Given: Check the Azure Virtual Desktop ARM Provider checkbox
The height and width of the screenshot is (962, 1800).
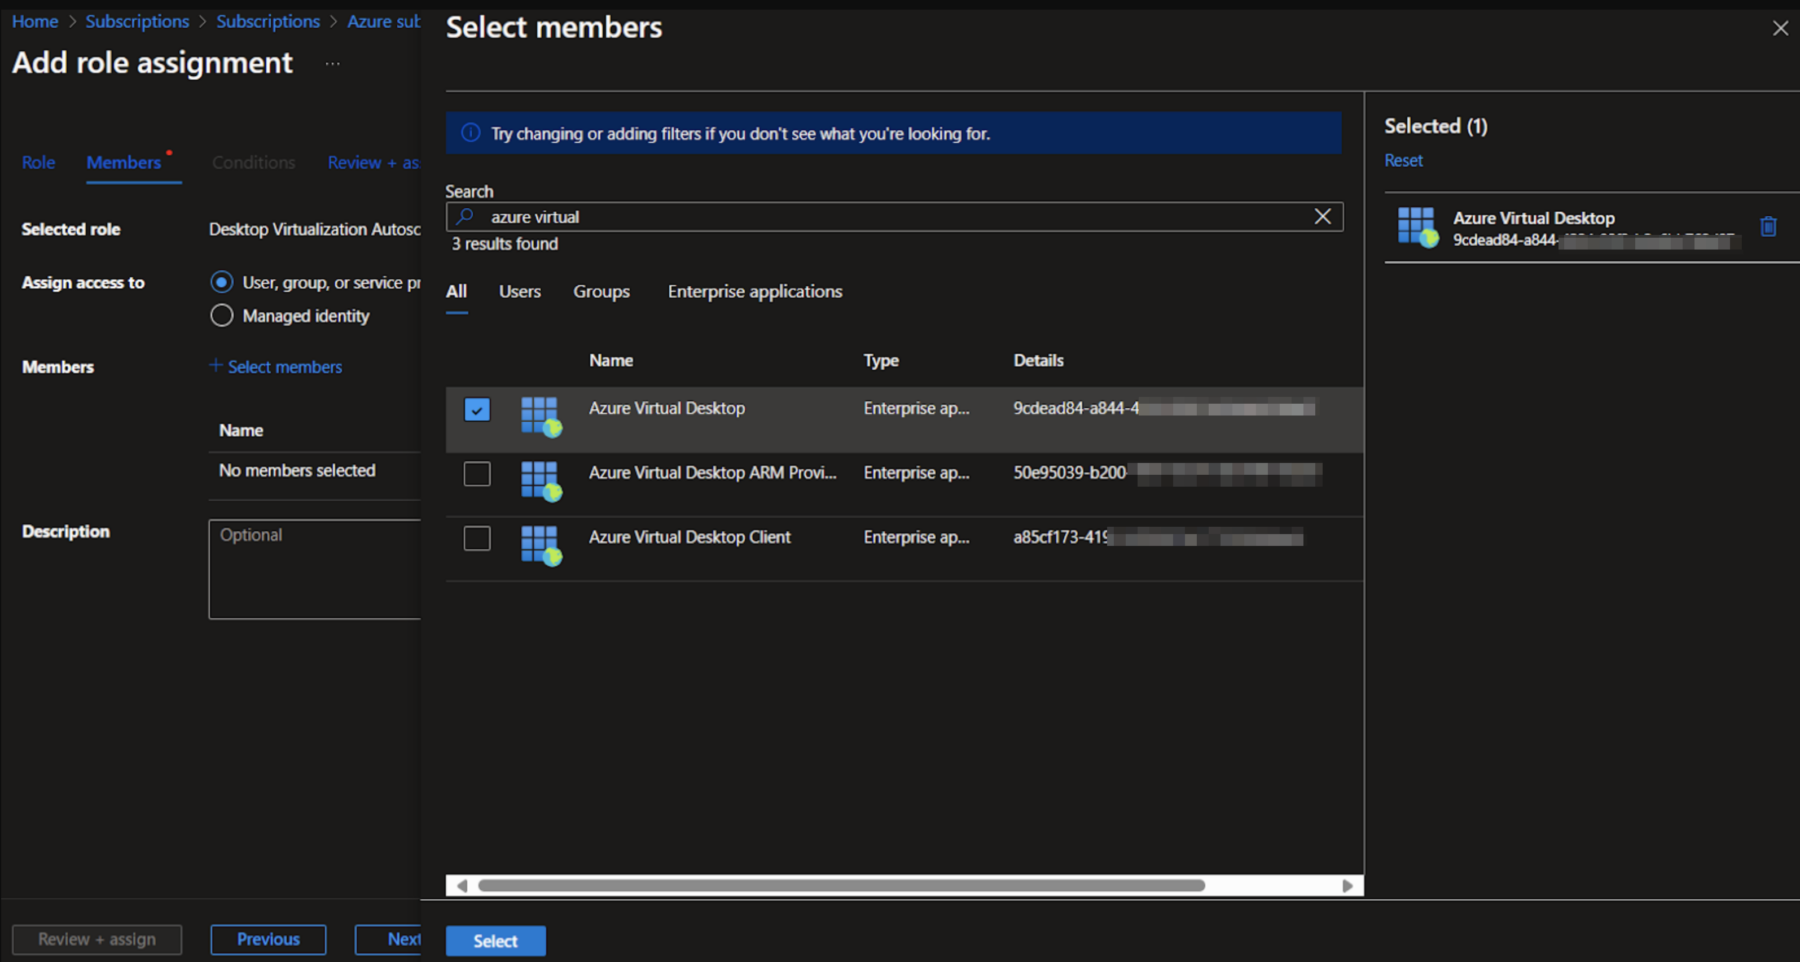Looking at the screenshot, I should (x=477, y=473).
